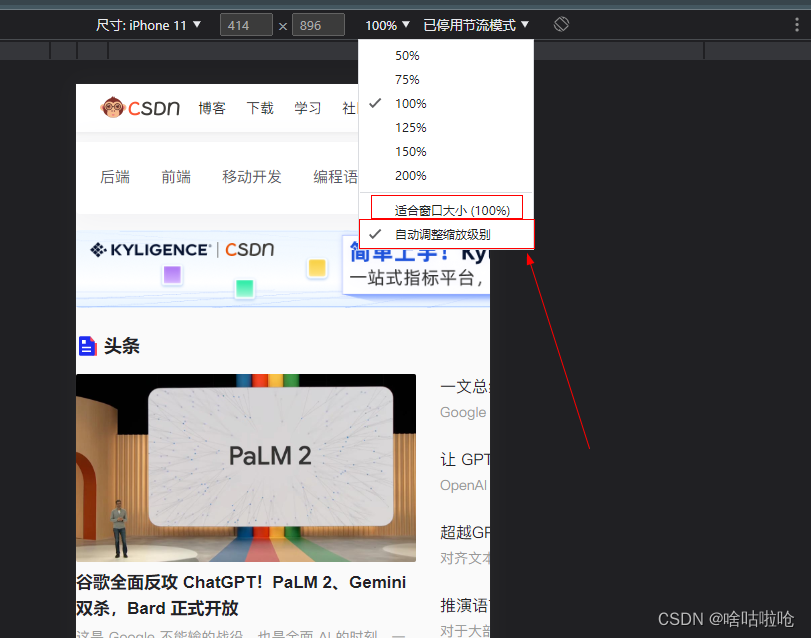Open the 尺寸: iPhone 11 device dropdown
Screen dimensions: 811x638
point(148,25)
